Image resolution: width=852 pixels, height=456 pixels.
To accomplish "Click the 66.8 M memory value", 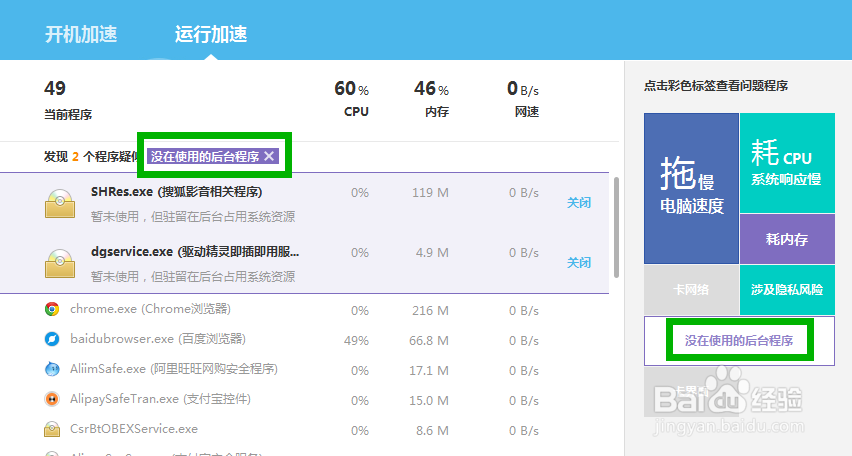I will 429,341.
